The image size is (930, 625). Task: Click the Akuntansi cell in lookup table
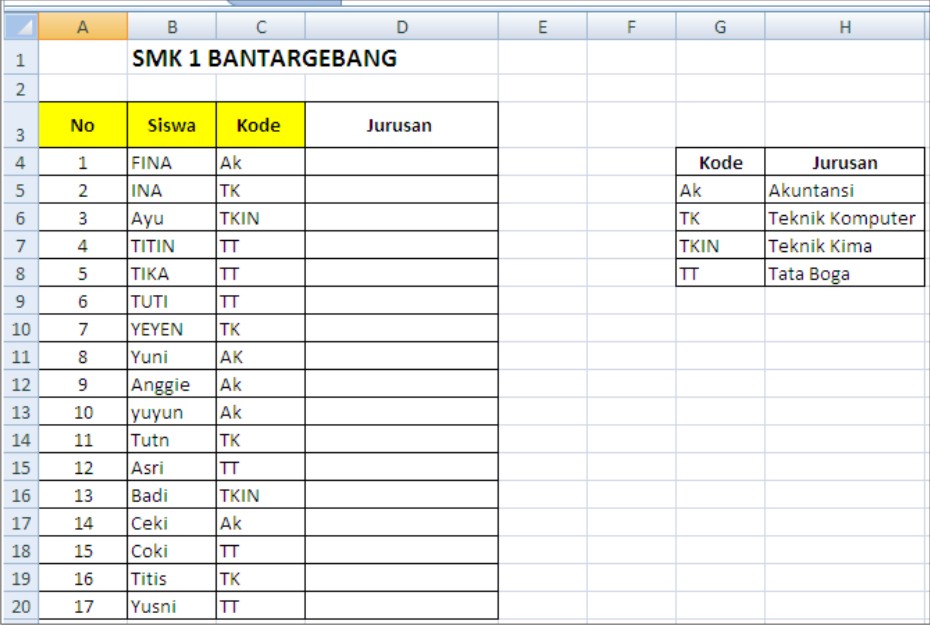(845, 191)
